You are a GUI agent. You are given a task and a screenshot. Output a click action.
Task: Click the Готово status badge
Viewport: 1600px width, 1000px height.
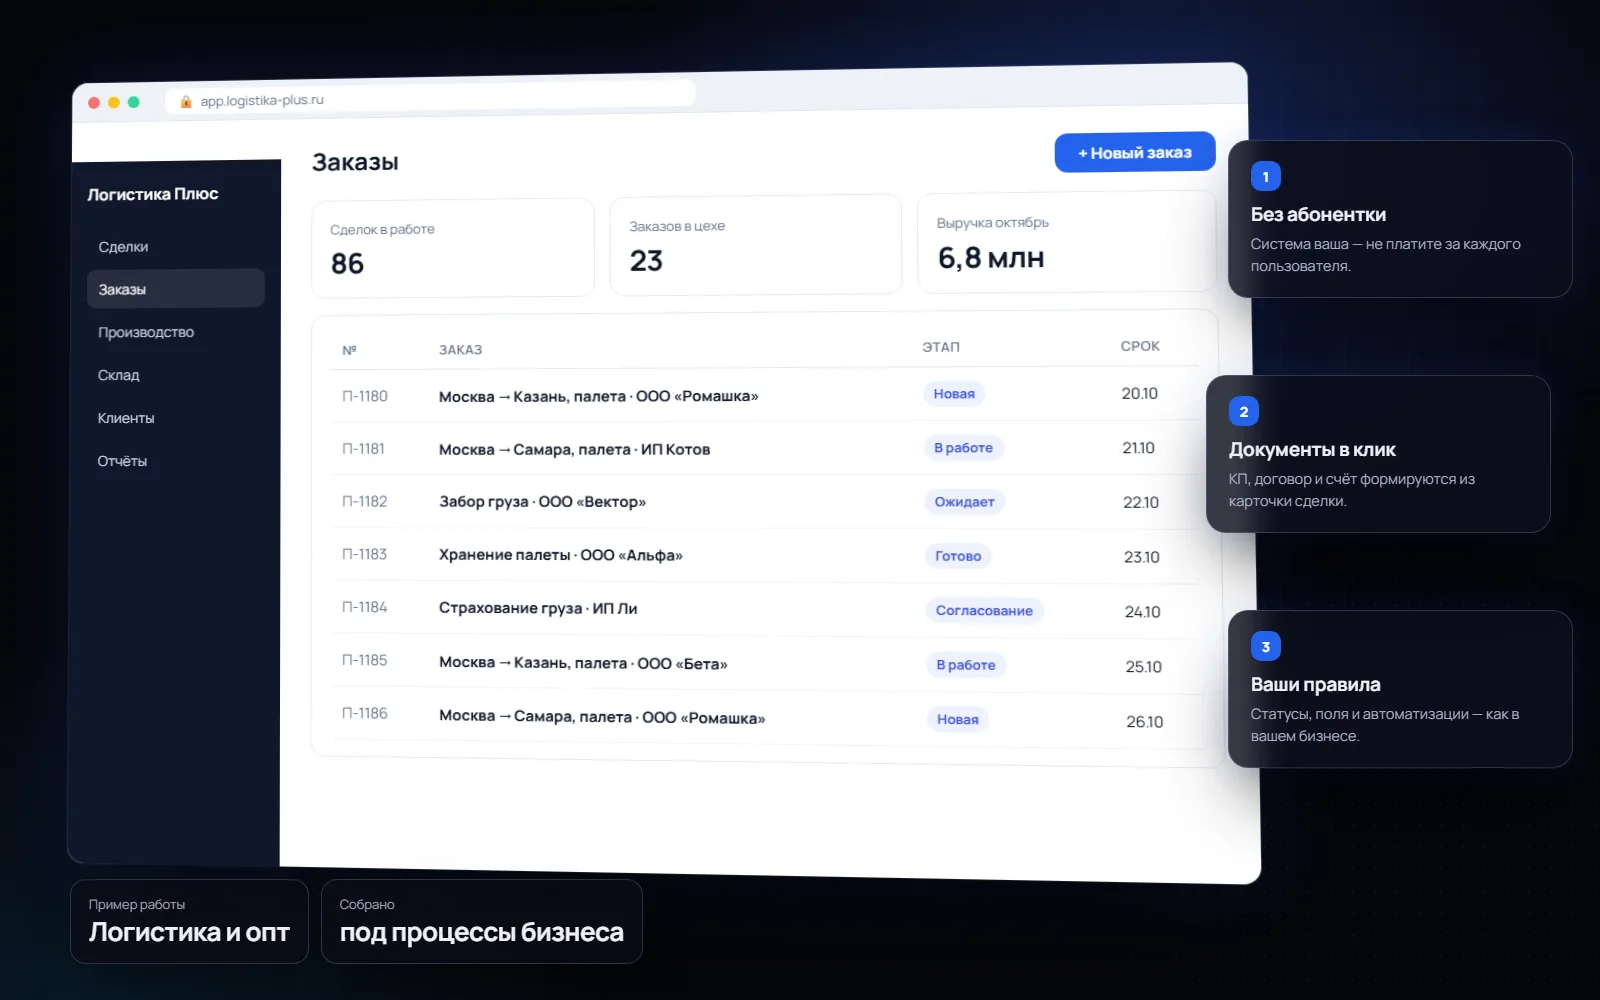[958, 556]
